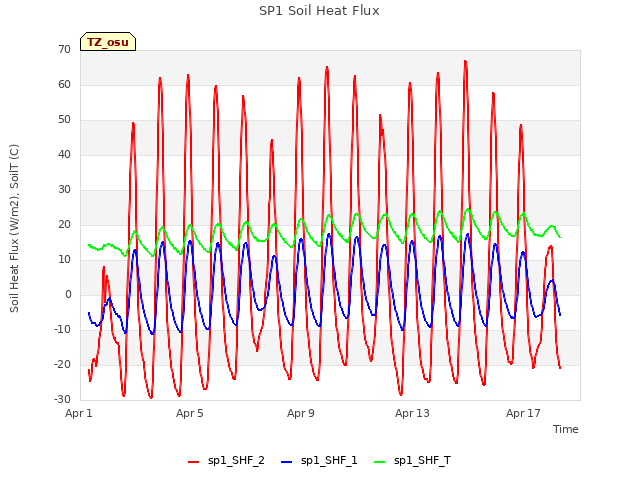Click the TZ_osu annotation label
The height and width of the screenshot is (480, 640).
pyautogui.click(x=108, y=42)
